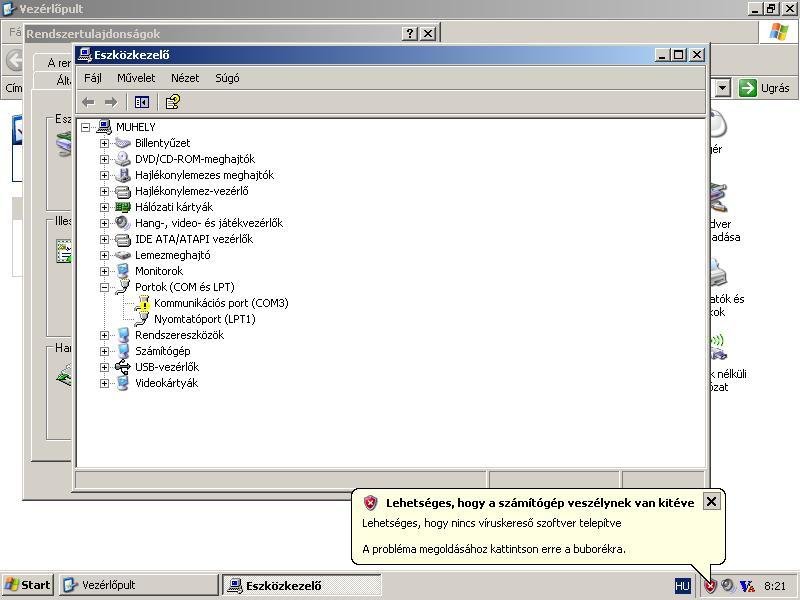Click the IDE ATA/ATAPI controller icon
The image size is (800, 600).
pyautogui.click(x=122, y=239)
